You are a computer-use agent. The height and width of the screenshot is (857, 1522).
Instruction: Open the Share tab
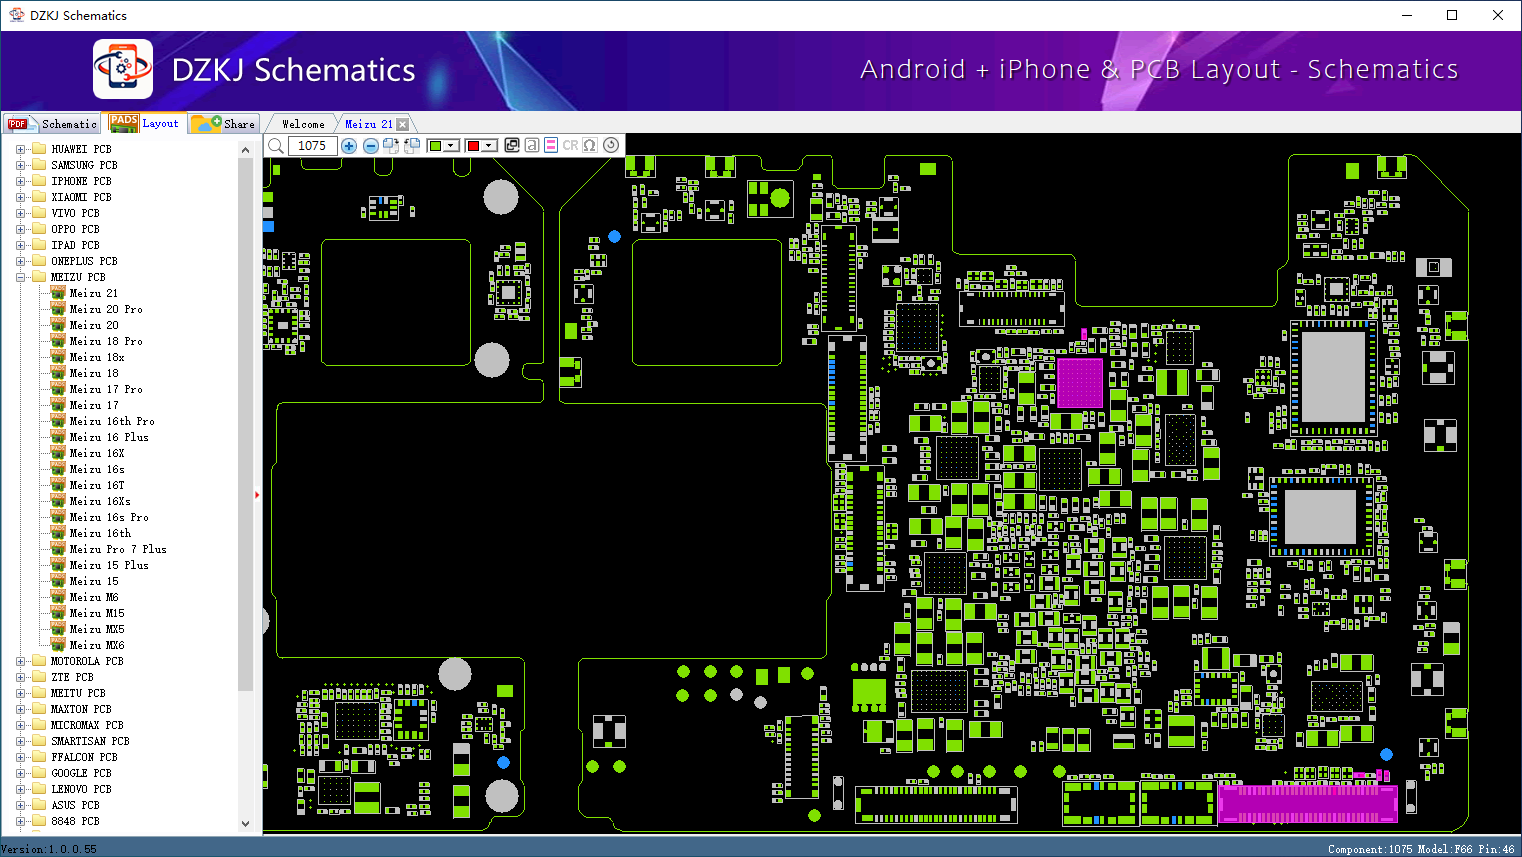[x=224, y=124]
